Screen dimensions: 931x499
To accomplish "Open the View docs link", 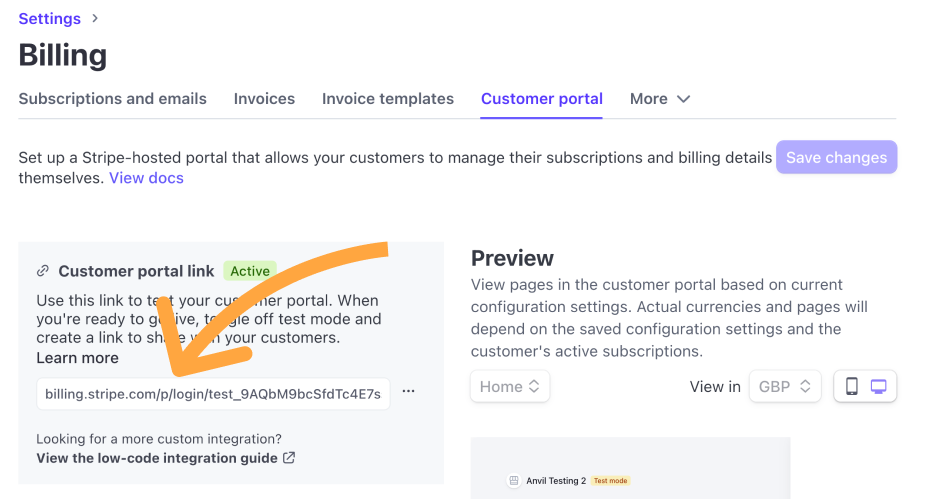I will point(146,178).
